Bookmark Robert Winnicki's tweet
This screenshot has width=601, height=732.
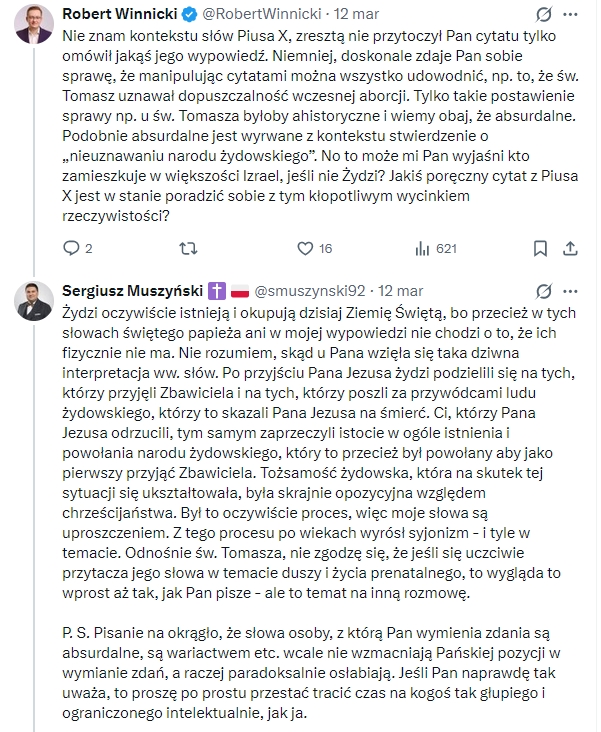[540, 249]
